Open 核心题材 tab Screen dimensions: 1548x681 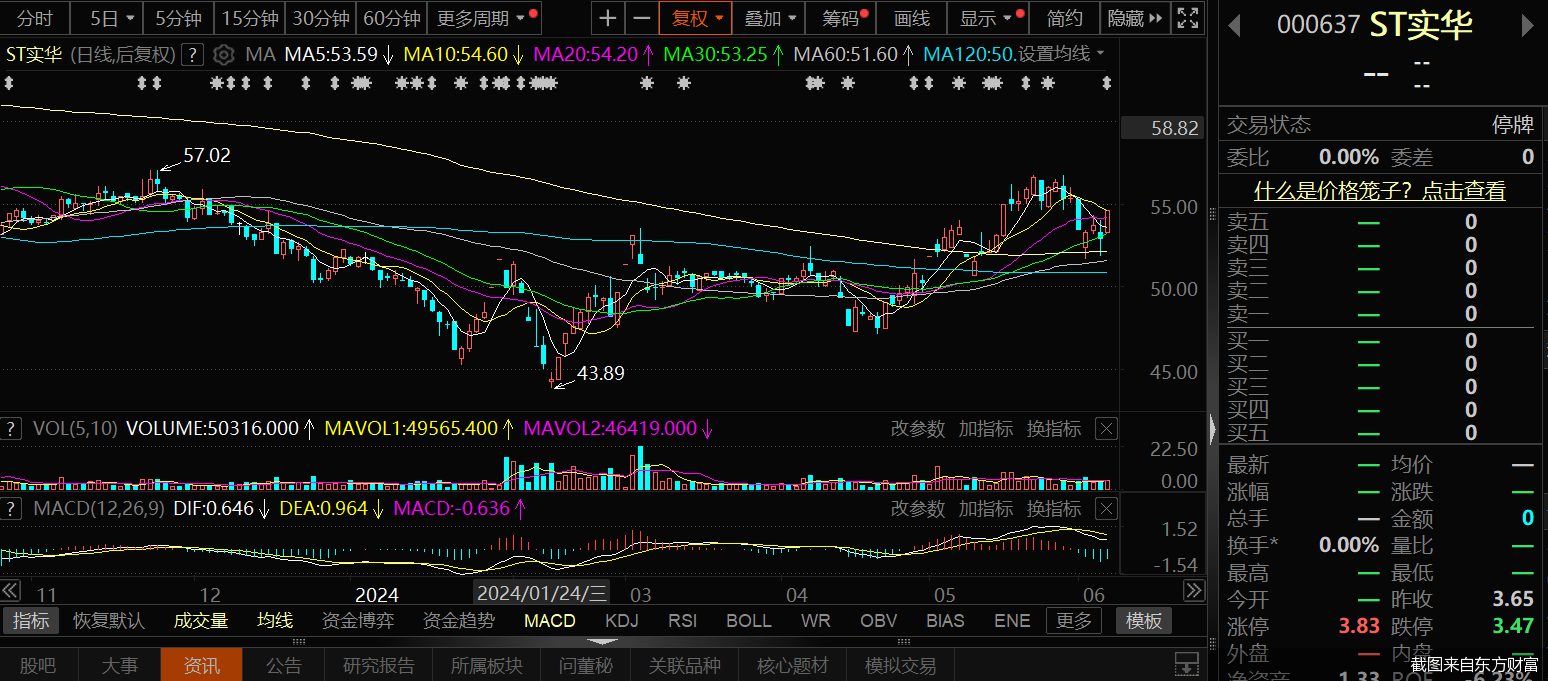[793, 665]
